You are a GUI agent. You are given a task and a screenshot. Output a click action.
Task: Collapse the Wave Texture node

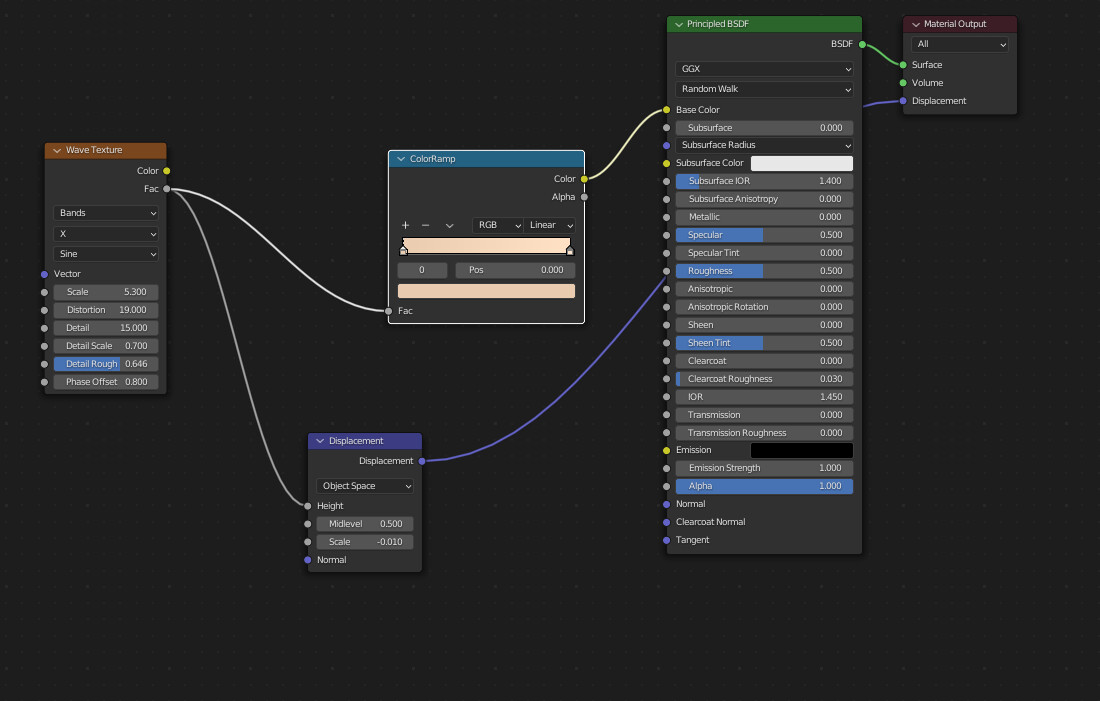(57, 150)
